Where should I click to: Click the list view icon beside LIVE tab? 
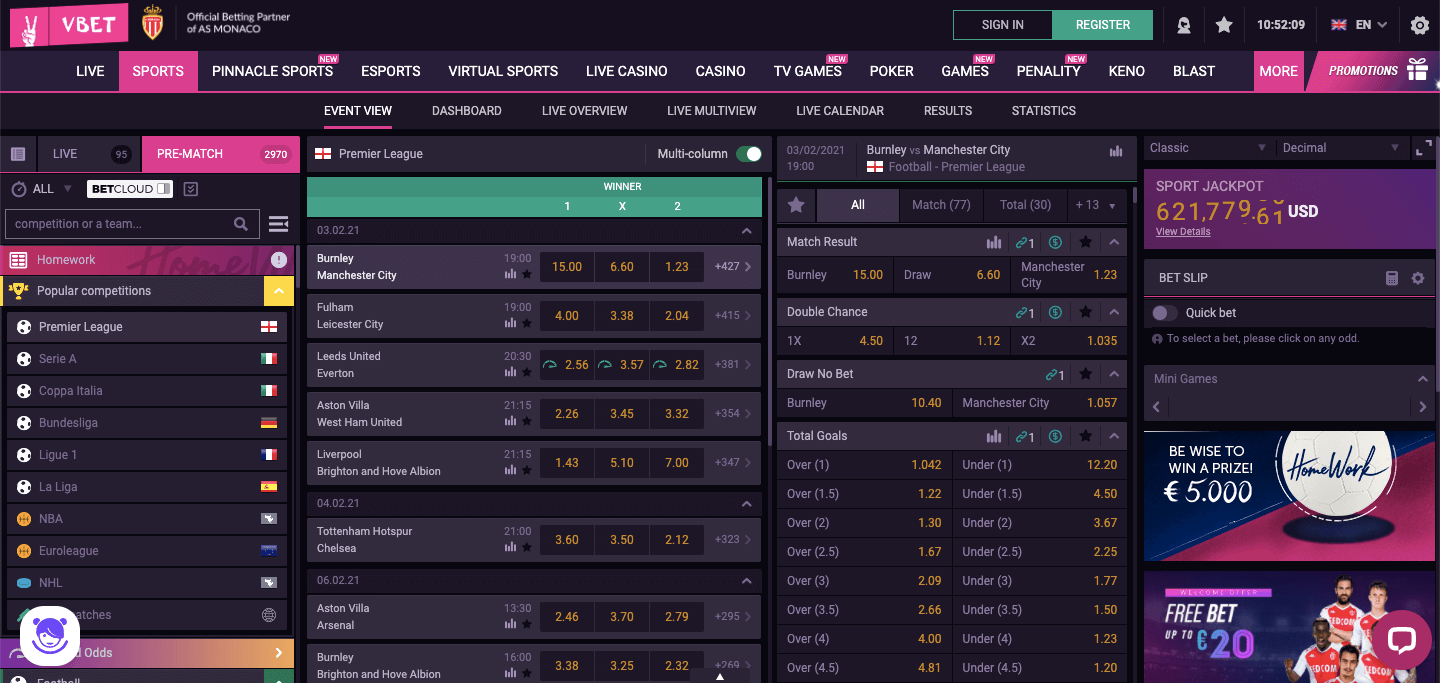pos(18,154)
